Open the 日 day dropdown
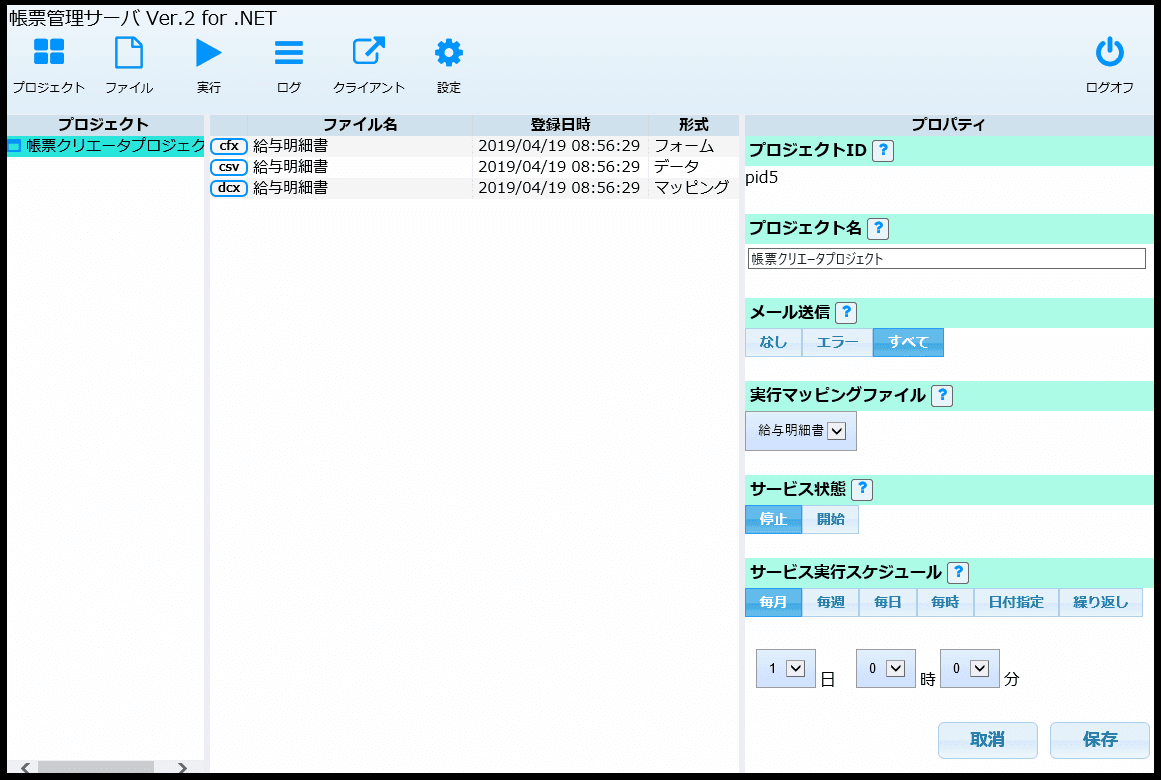 point(786,668)
